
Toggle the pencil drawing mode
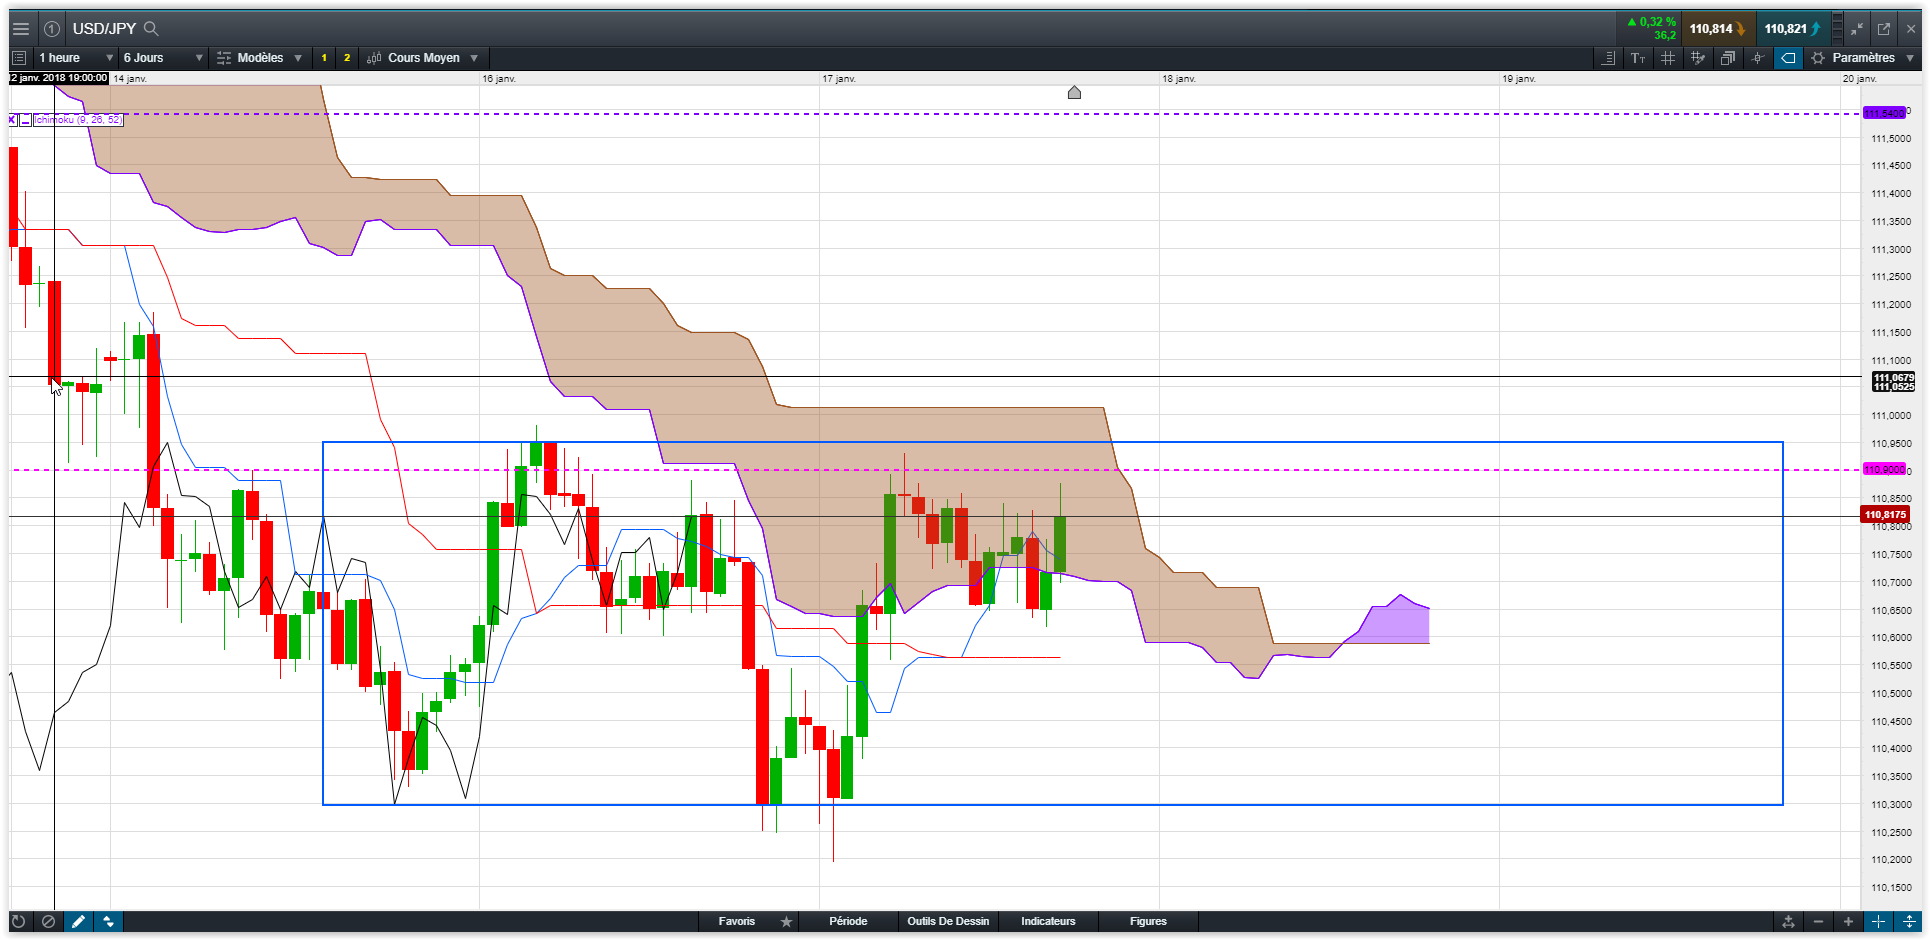[x=78, y=921]
